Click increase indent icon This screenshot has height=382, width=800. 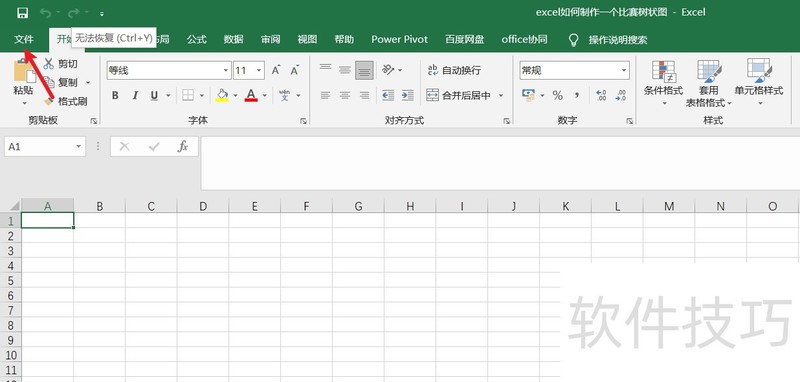[x=407, y=95]
